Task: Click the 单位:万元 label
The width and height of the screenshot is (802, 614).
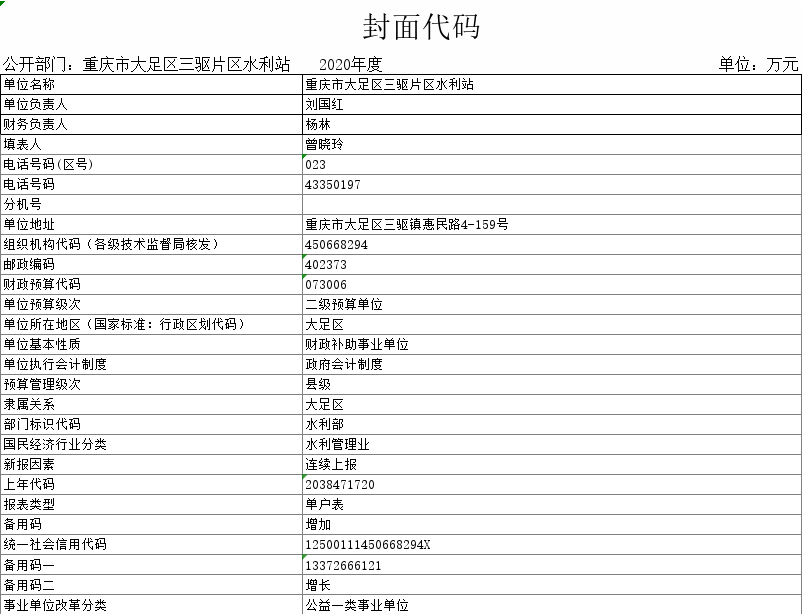Action: 759,64
